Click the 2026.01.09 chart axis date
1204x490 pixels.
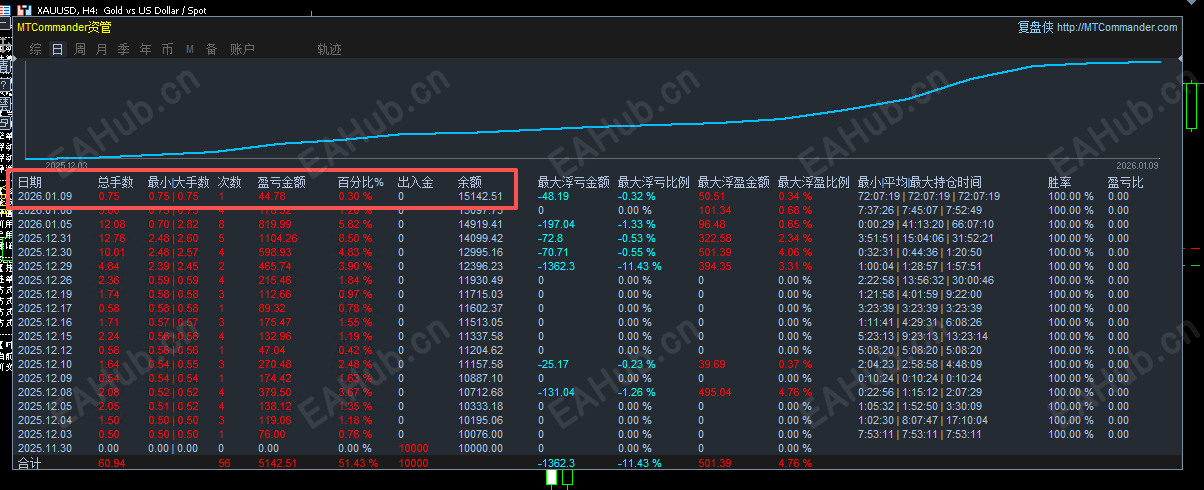pyautogui.click(x=1137, y=165)
